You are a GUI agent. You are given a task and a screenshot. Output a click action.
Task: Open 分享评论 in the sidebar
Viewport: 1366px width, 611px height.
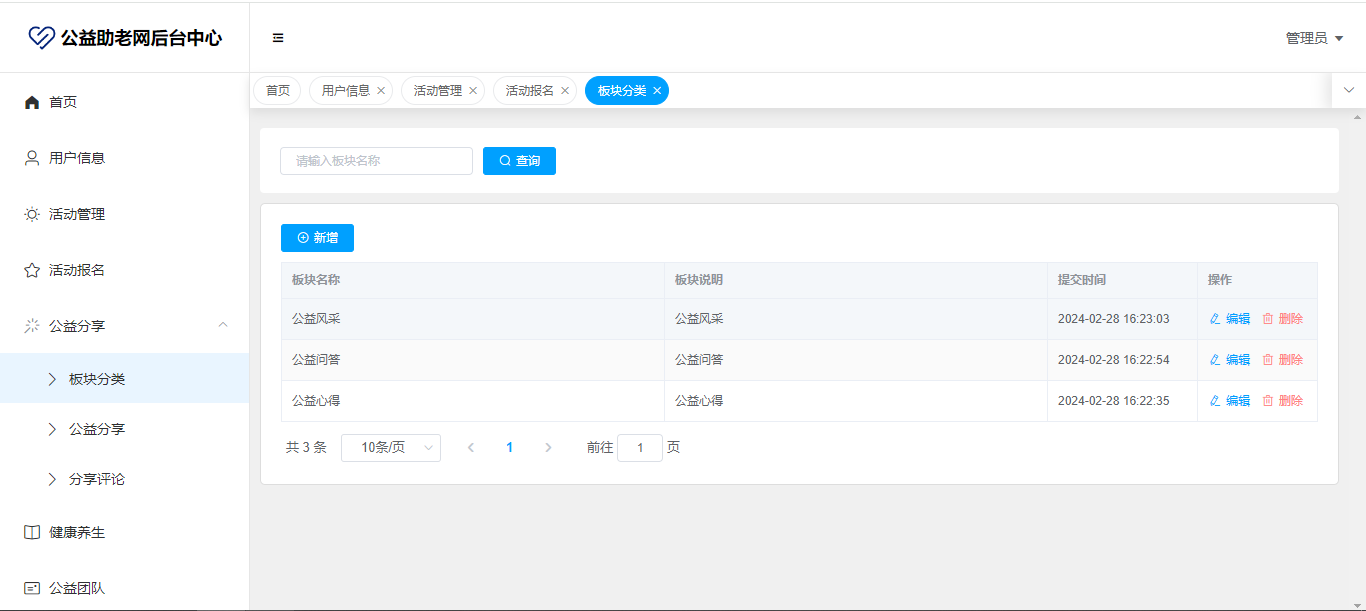tap(97, 479)
